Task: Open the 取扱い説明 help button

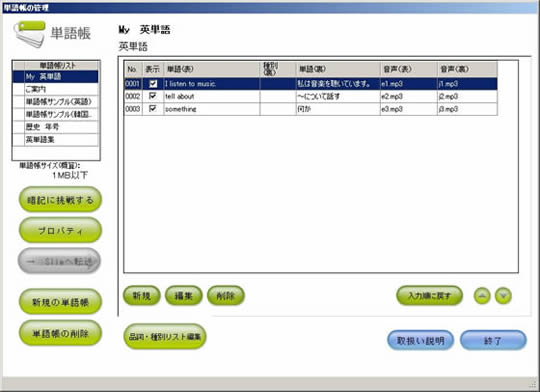Action: [x=420, y=340]
